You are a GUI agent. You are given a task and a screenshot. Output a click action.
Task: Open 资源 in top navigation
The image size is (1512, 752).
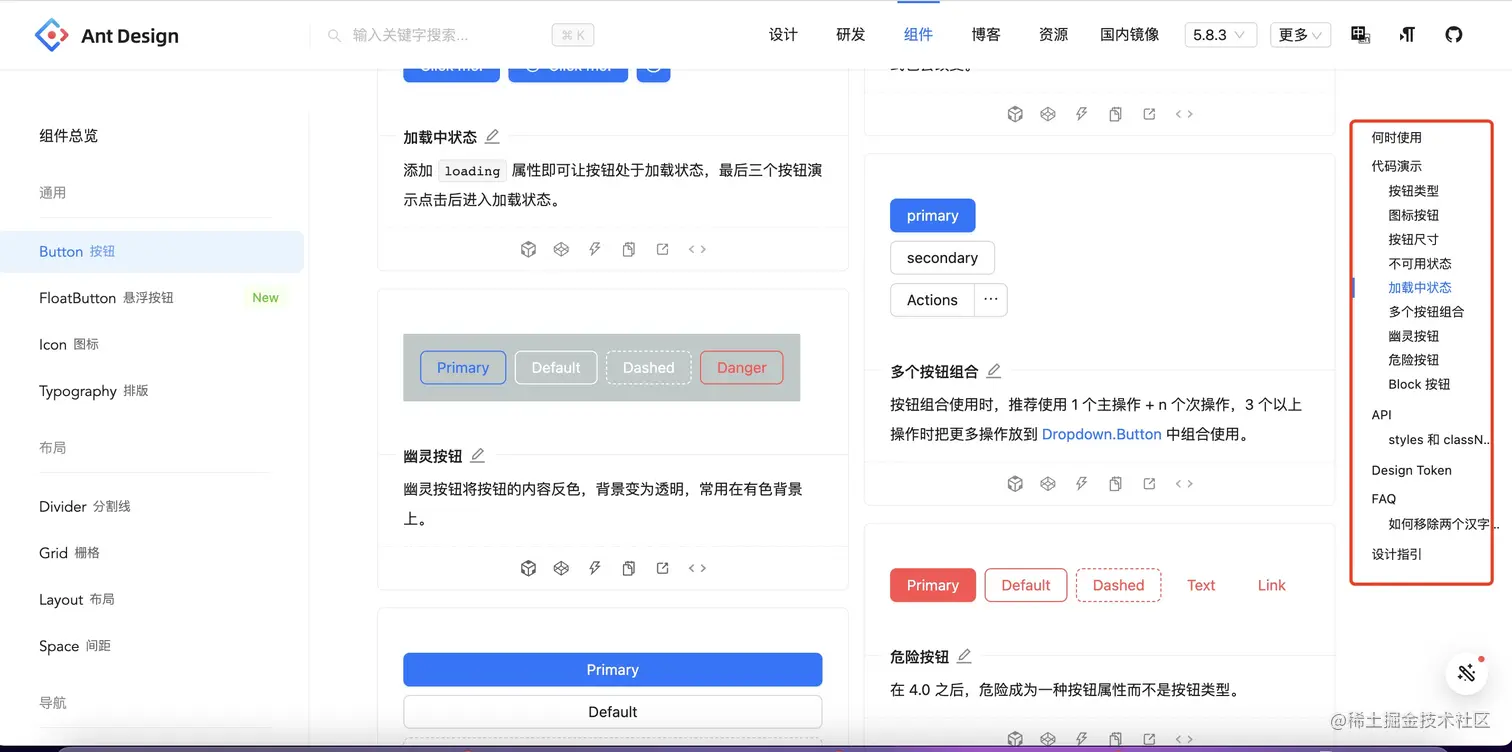tap(1053, 34)
